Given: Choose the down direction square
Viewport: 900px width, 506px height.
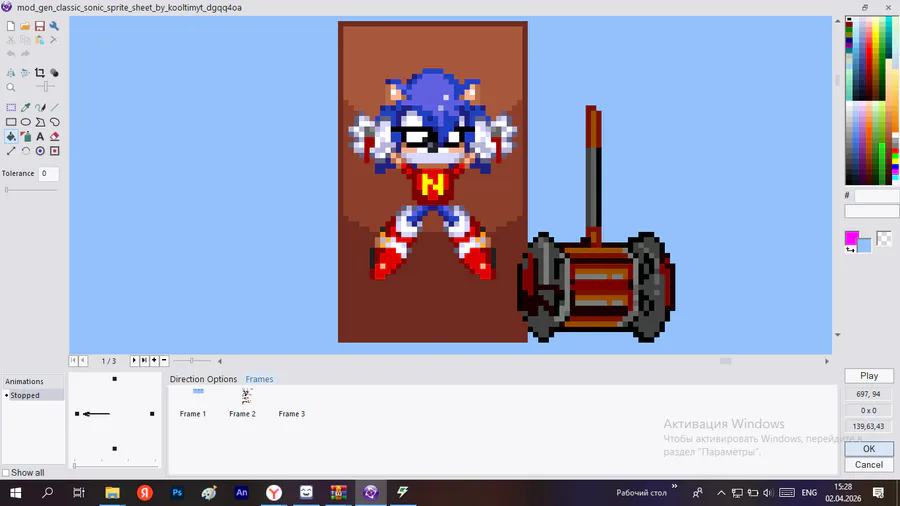Looking at the screenshot, I should [x=115, y=449].
